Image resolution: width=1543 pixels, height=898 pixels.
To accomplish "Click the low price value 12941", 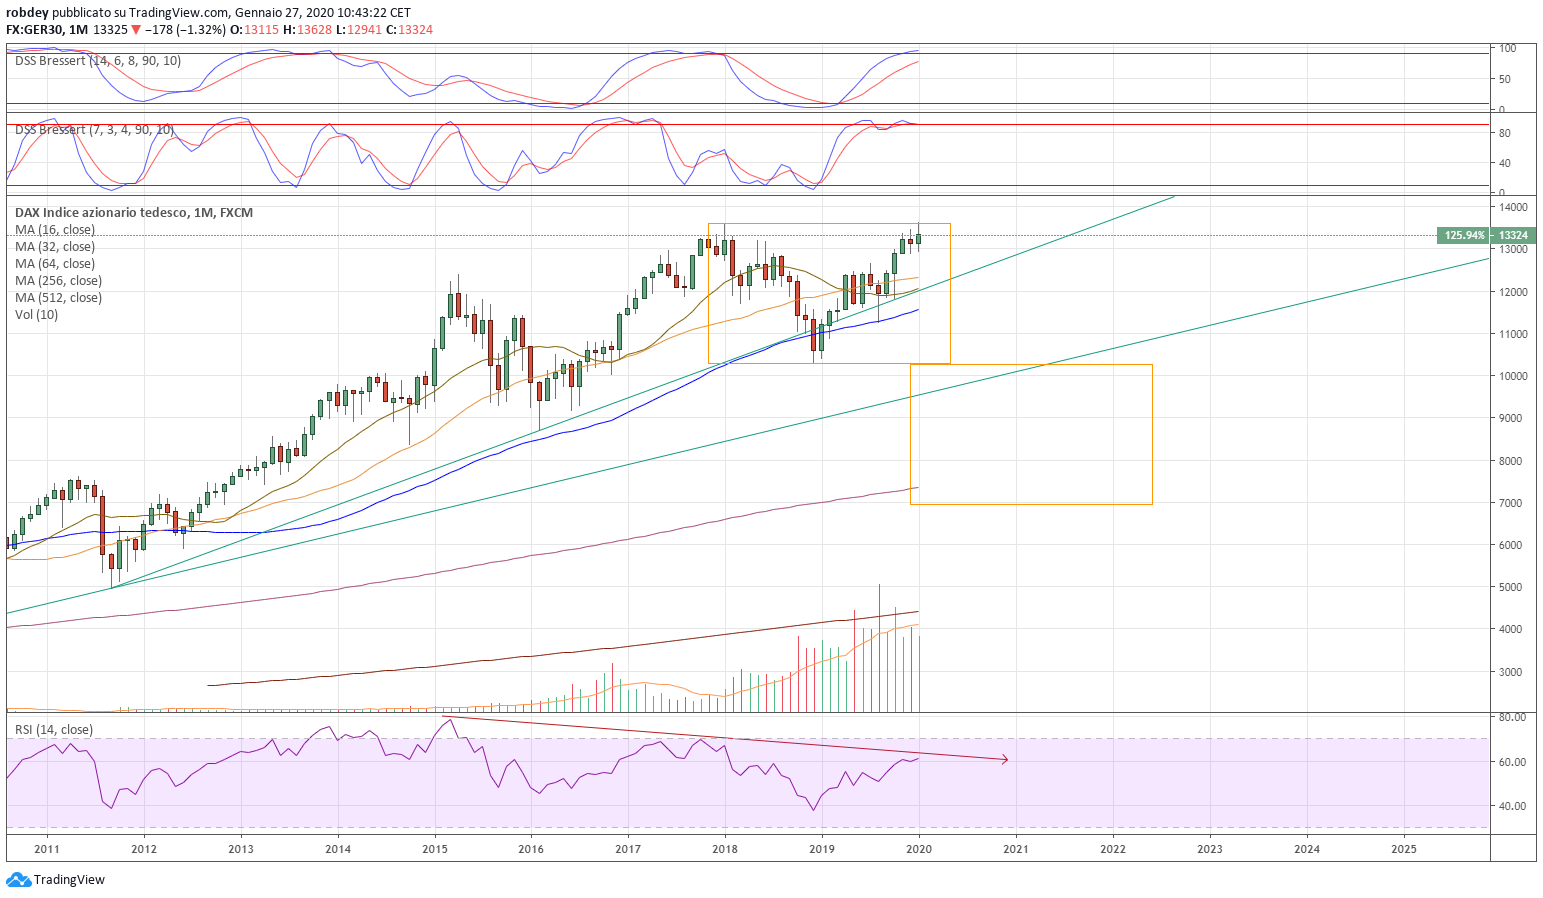I will (366, 29).
